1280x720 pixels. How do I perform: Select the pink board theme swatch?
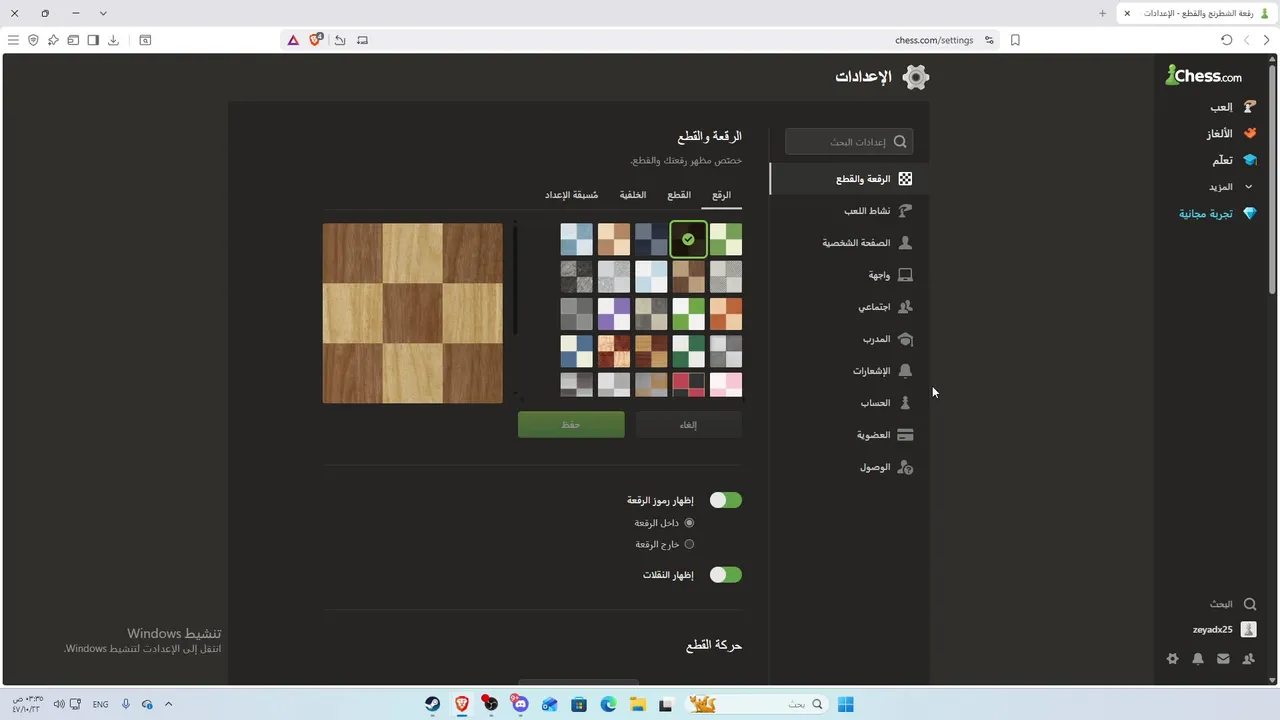726,385
